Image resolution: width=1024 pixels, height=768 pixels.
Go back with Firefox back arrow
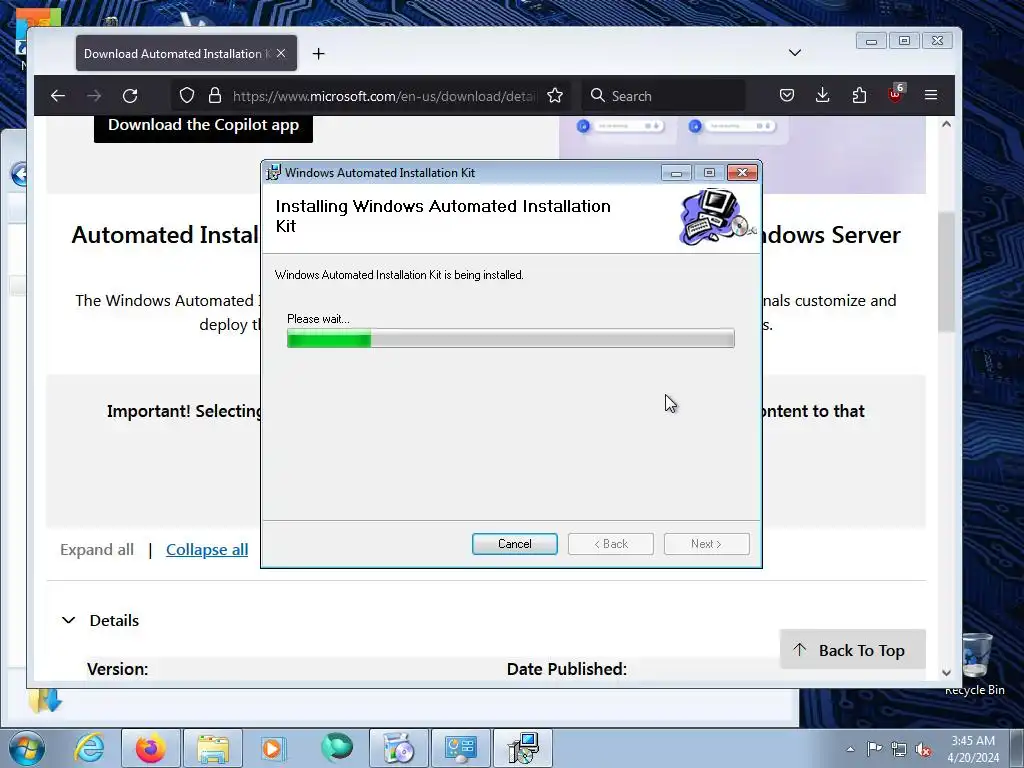coord(57,96)
